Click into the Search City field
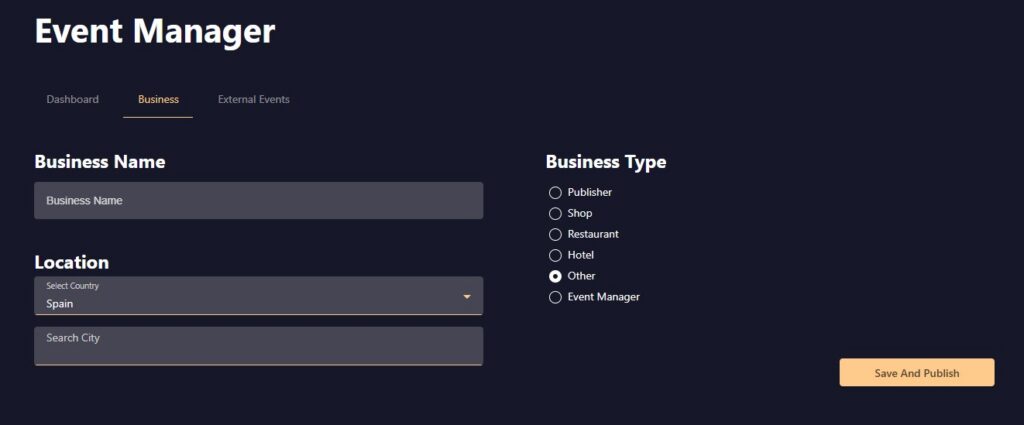Screen dimensions: 1024x425 coord(258,345)
